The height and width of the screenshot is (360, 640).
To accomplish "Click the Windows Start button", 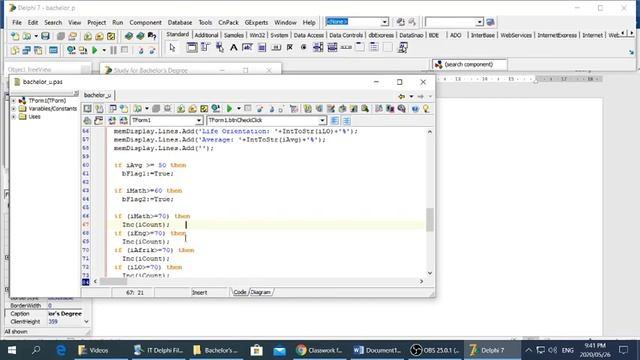I will tap(12, 350).
